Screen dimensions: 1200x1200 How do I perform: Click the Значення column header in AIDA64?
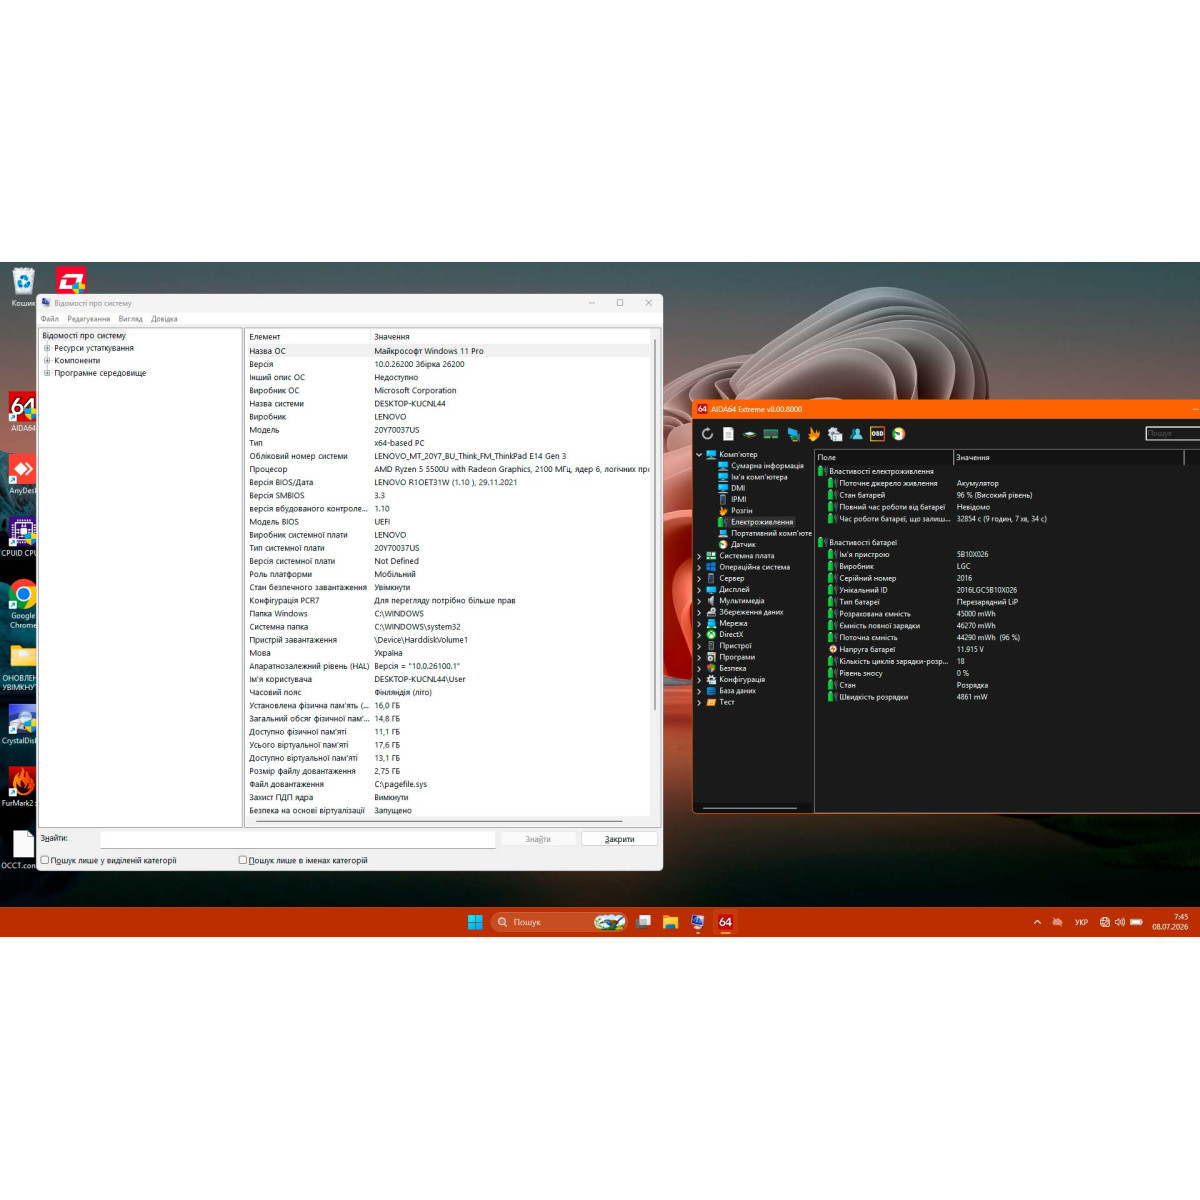click(1068, 457)
